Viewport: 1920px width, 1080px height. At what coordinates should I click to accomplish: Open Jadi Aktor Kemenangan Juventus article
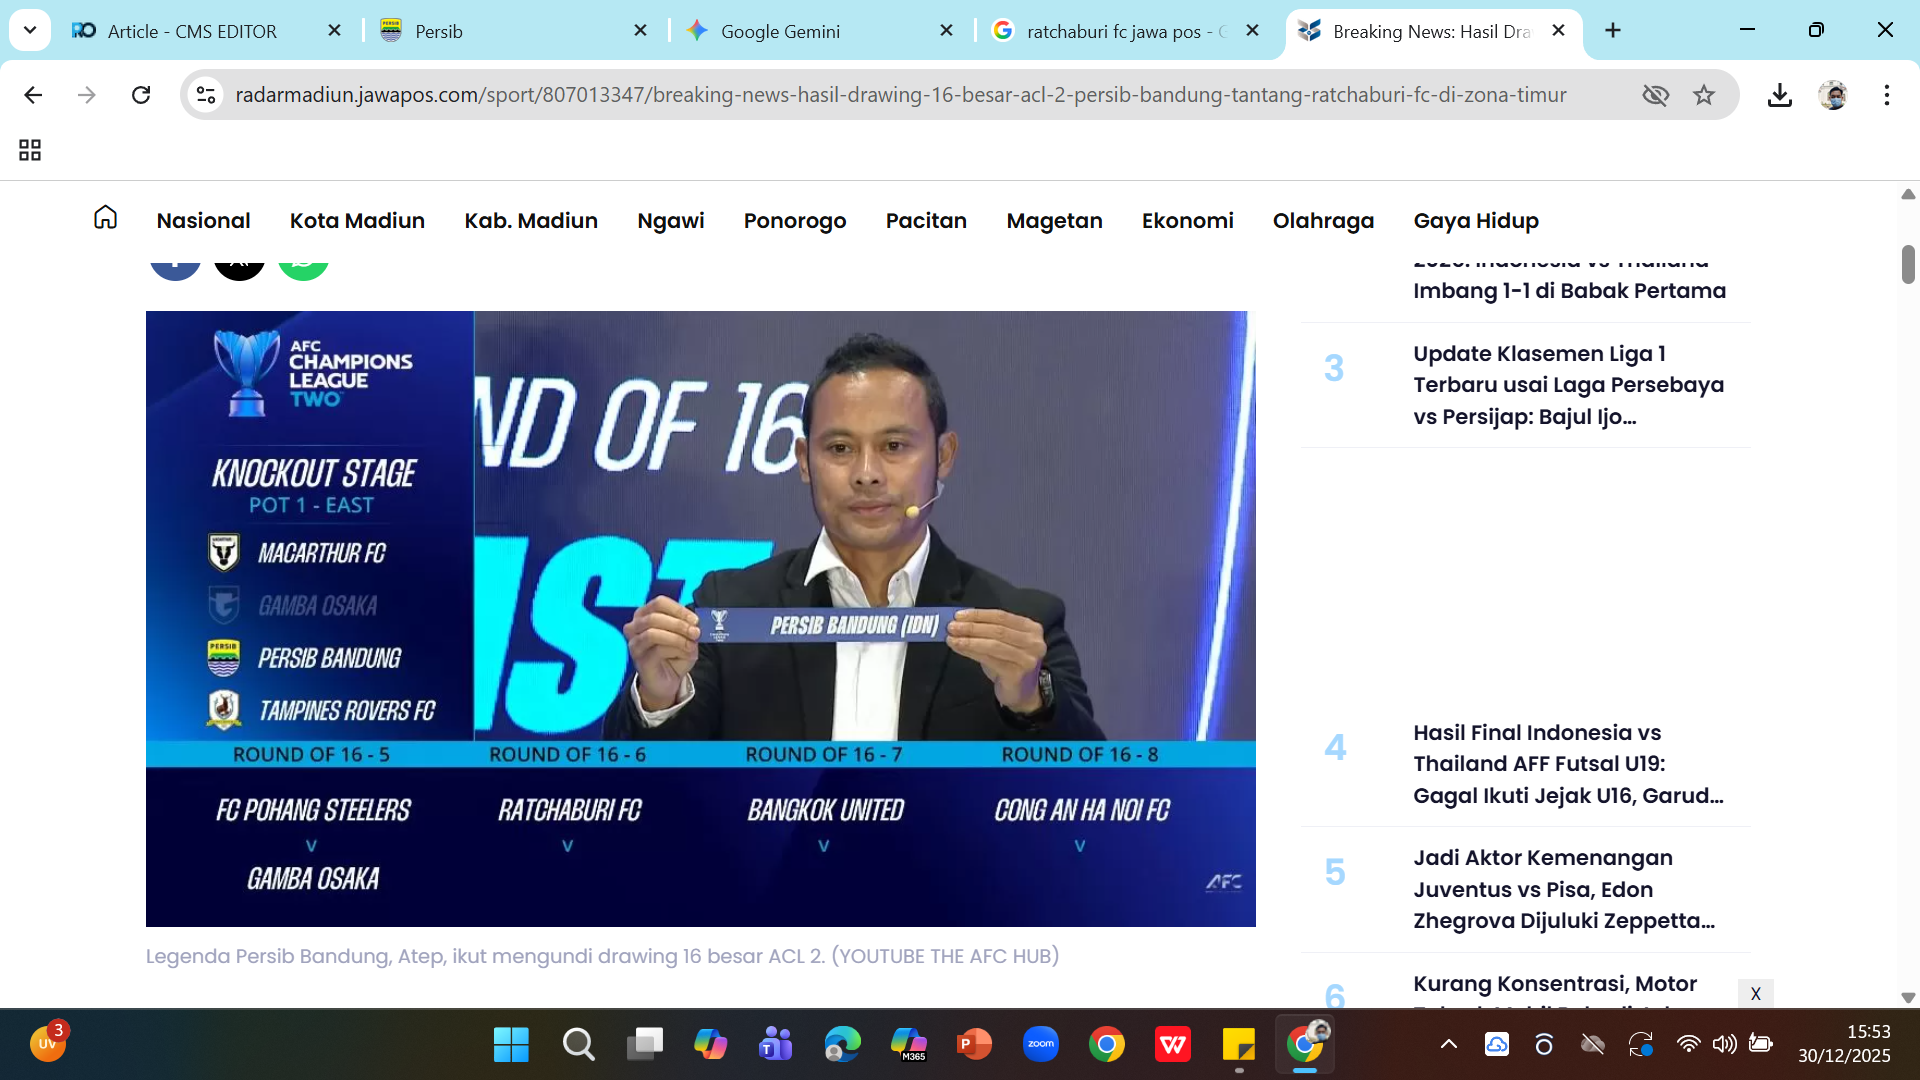pyautogui.click(x=1564, y=889)
